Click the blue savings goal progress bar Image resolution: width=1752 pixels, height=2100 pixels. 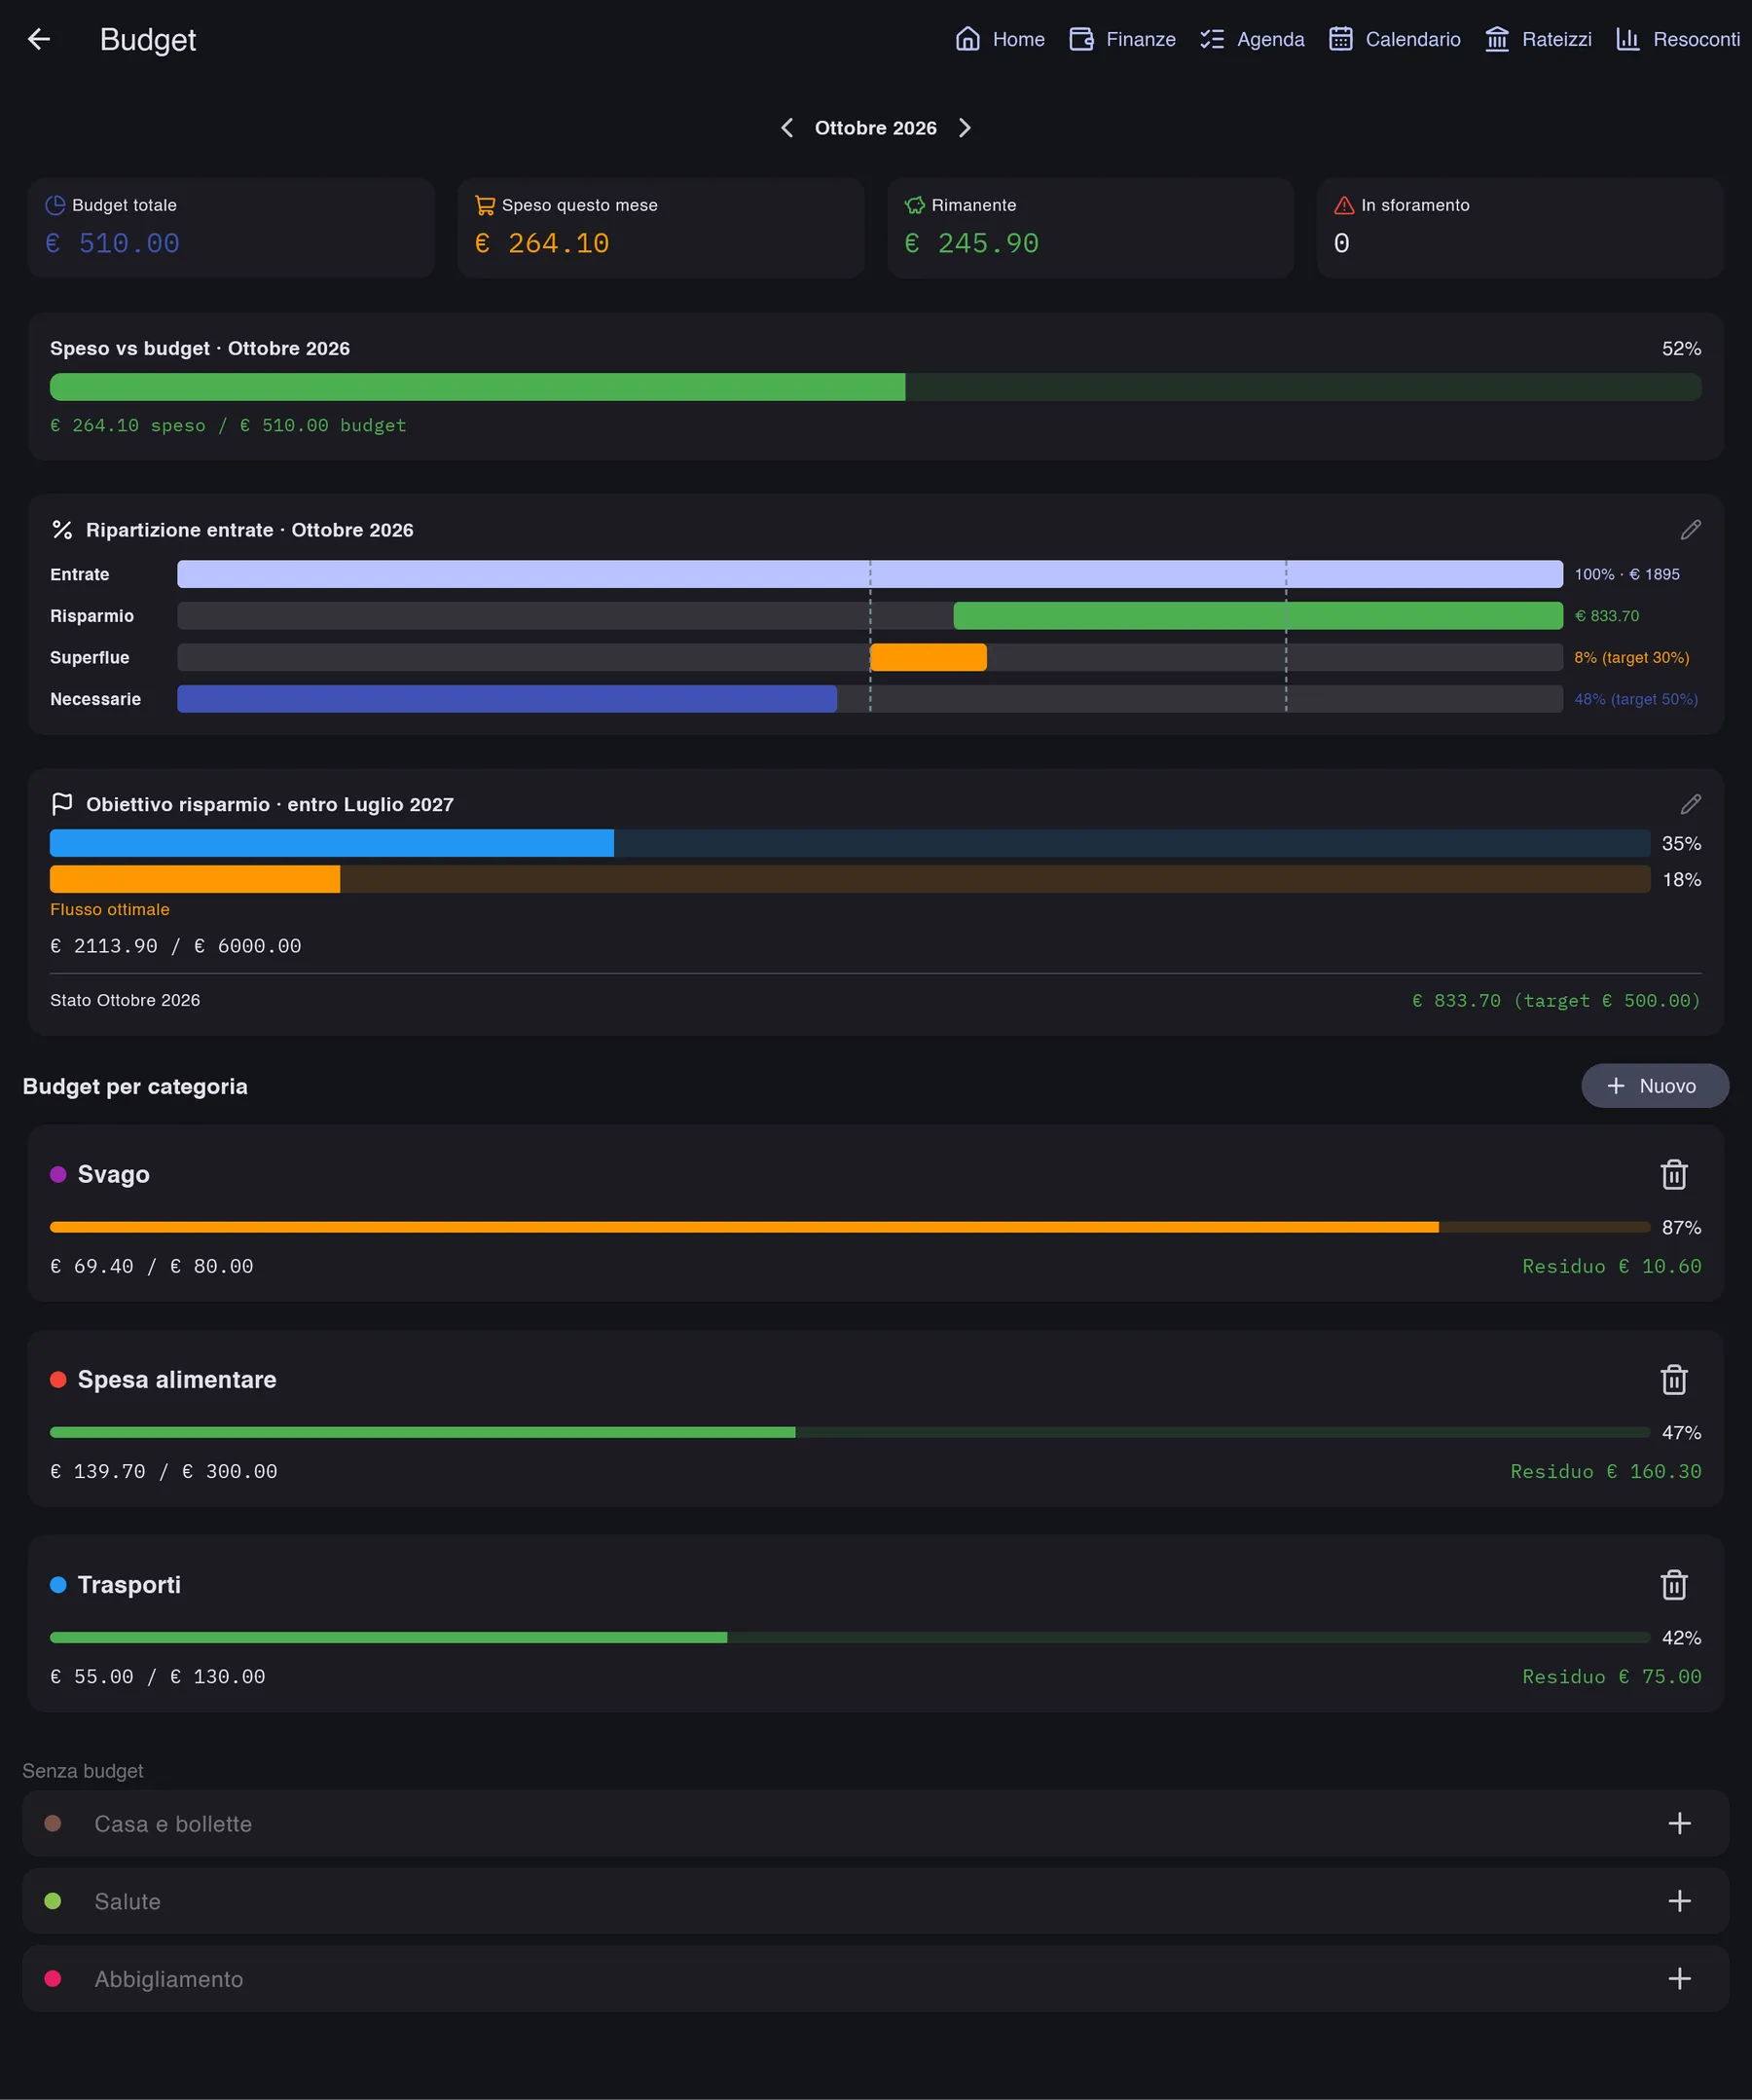(x=850, y=843)
